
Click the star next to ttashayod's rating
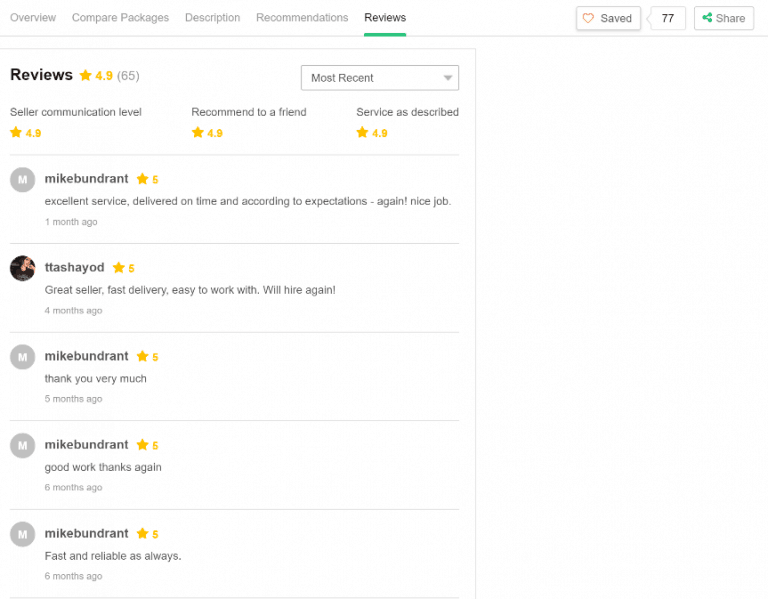[119, 268]
